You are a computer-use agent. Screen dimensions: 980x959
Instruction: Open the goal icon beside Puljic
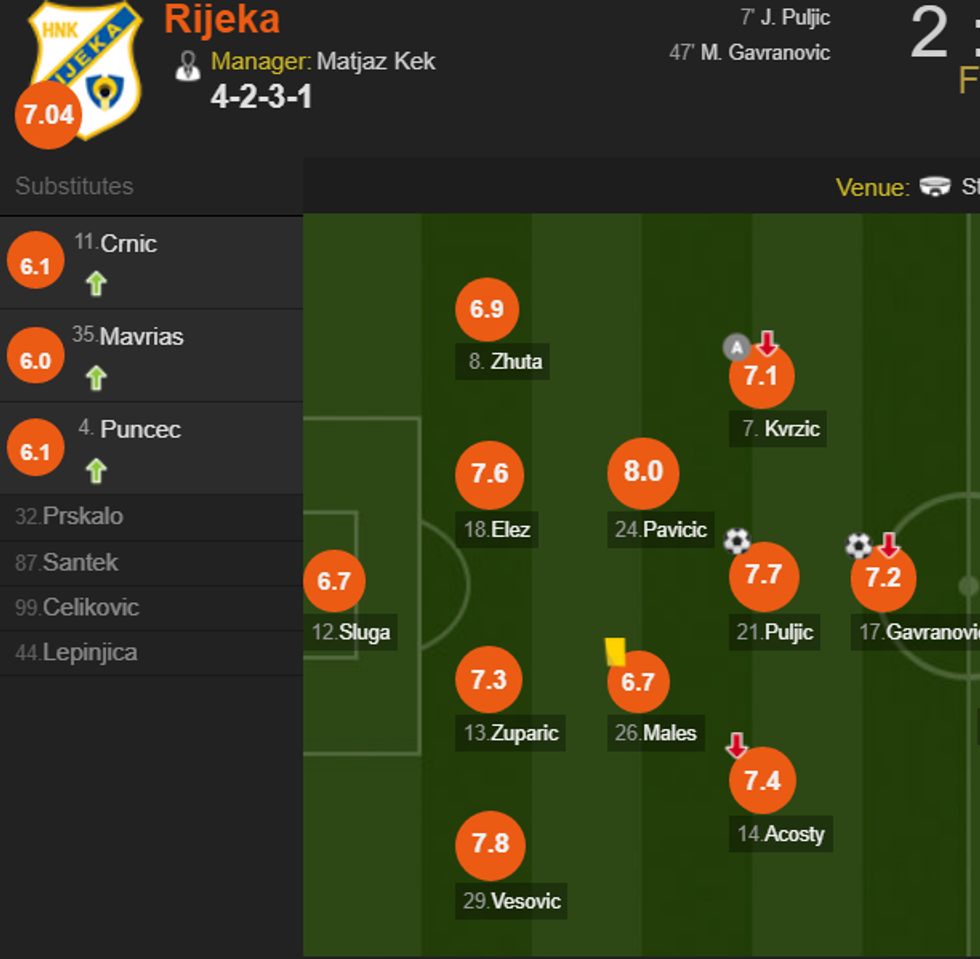[x=737, y=541]
